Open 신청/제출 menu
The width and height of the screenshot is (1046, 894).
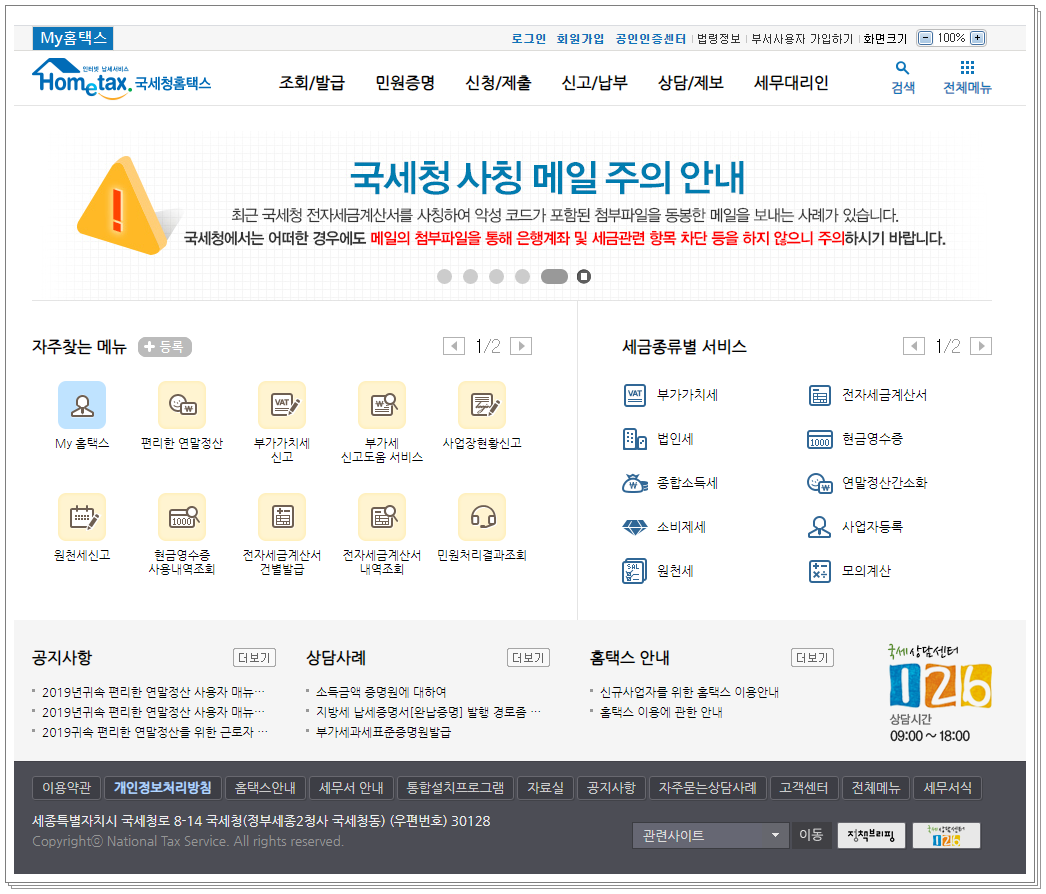[498, 83]
